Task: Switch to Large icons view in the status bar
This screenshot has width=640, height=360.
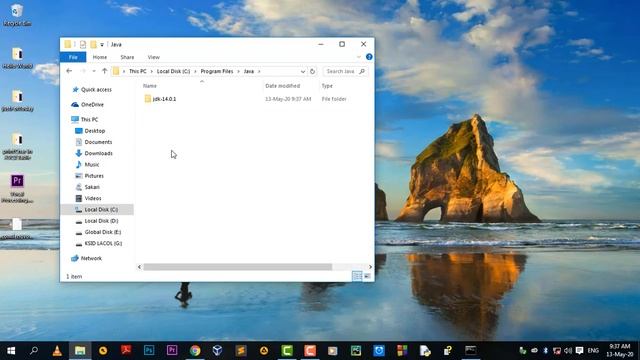Action: tap(367, 276)
